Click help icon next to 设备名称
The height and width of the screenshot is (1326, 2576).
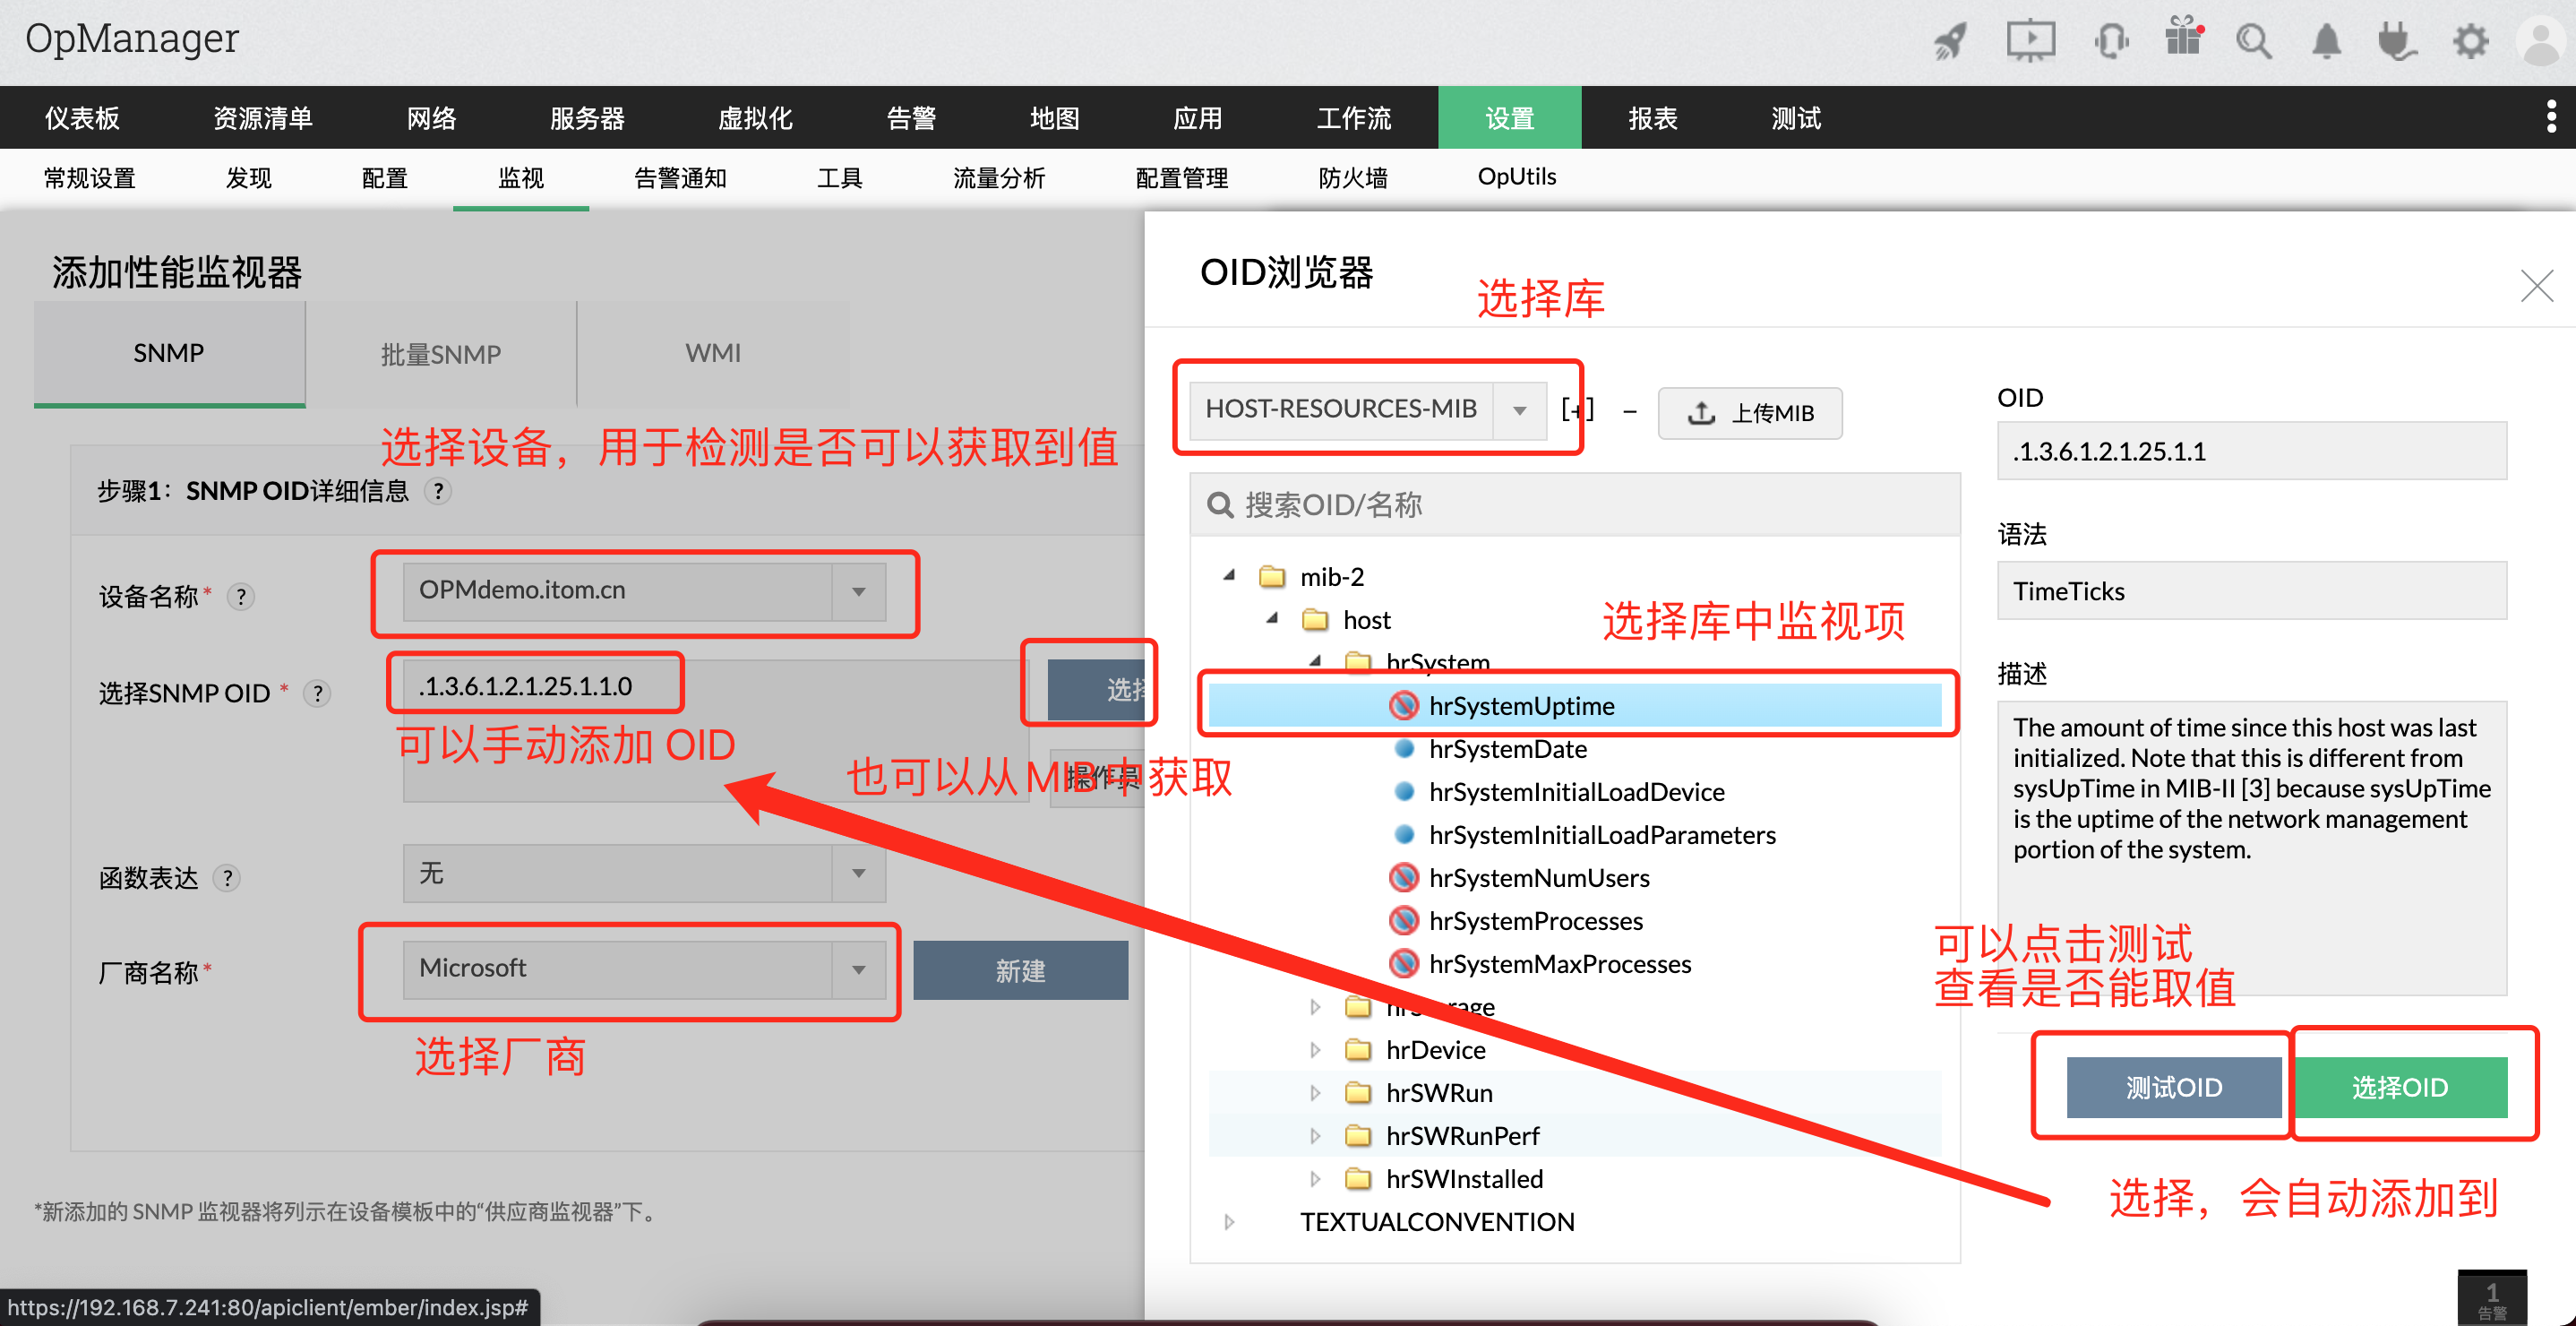[240, 597]
